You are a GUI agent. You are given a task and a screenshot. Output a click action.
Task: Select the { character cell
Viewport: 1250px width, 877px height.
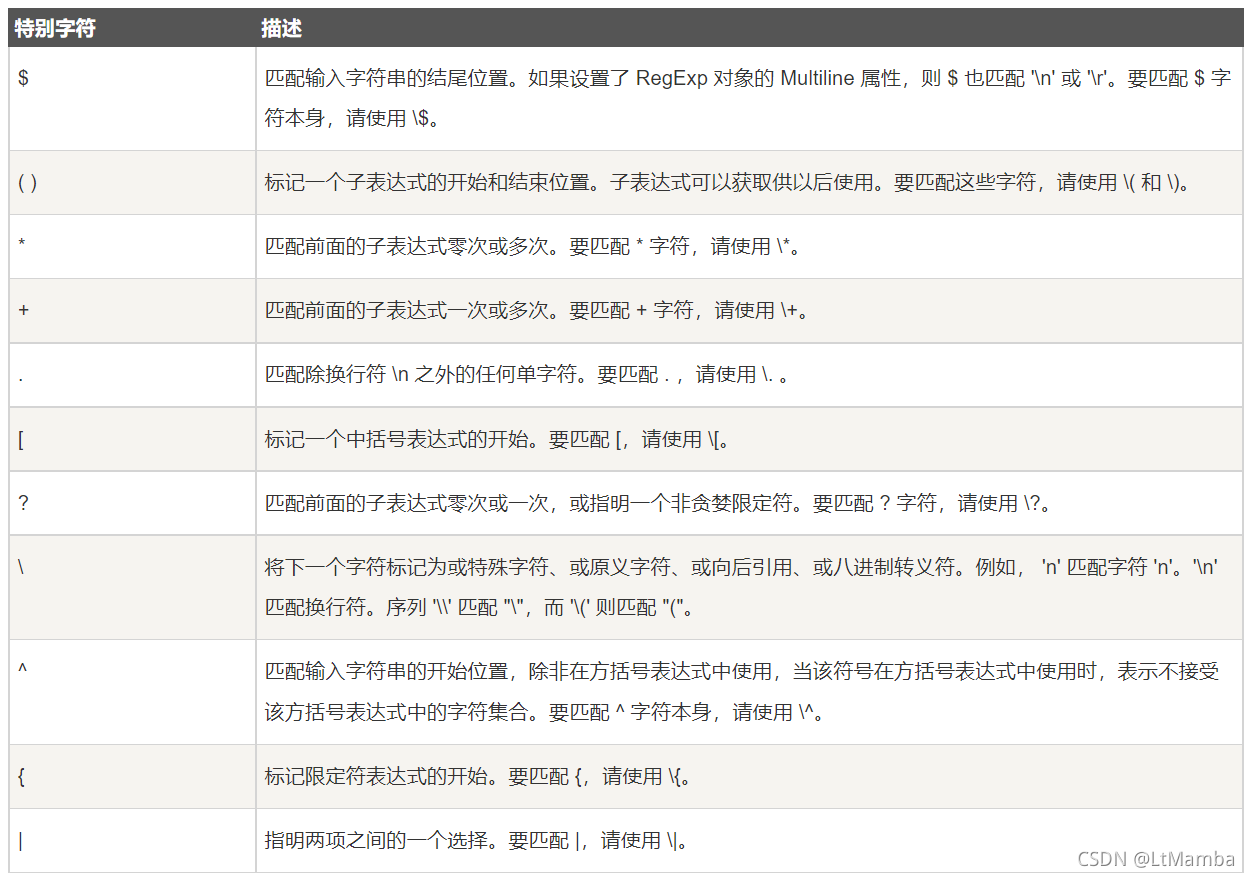[x=132, y=776]
